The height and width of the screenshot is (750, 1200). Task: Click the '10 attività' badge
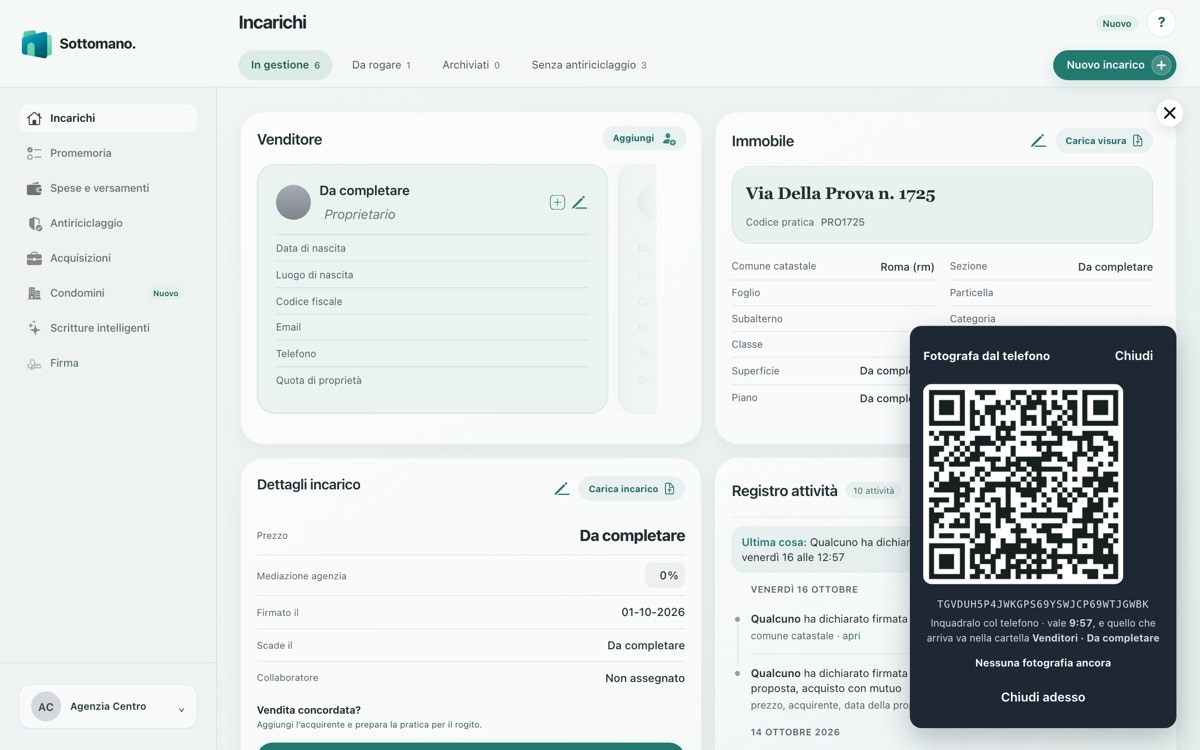[x=873, y=491]
